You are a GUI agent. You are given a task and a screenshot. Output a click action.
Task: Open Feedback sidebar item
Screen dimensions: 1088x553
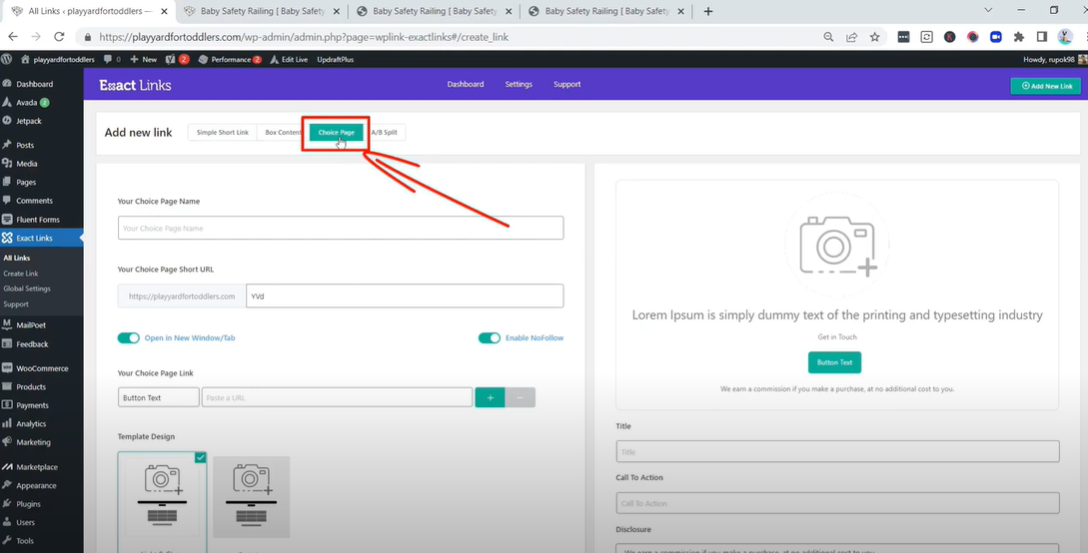[x=32, y=344]
